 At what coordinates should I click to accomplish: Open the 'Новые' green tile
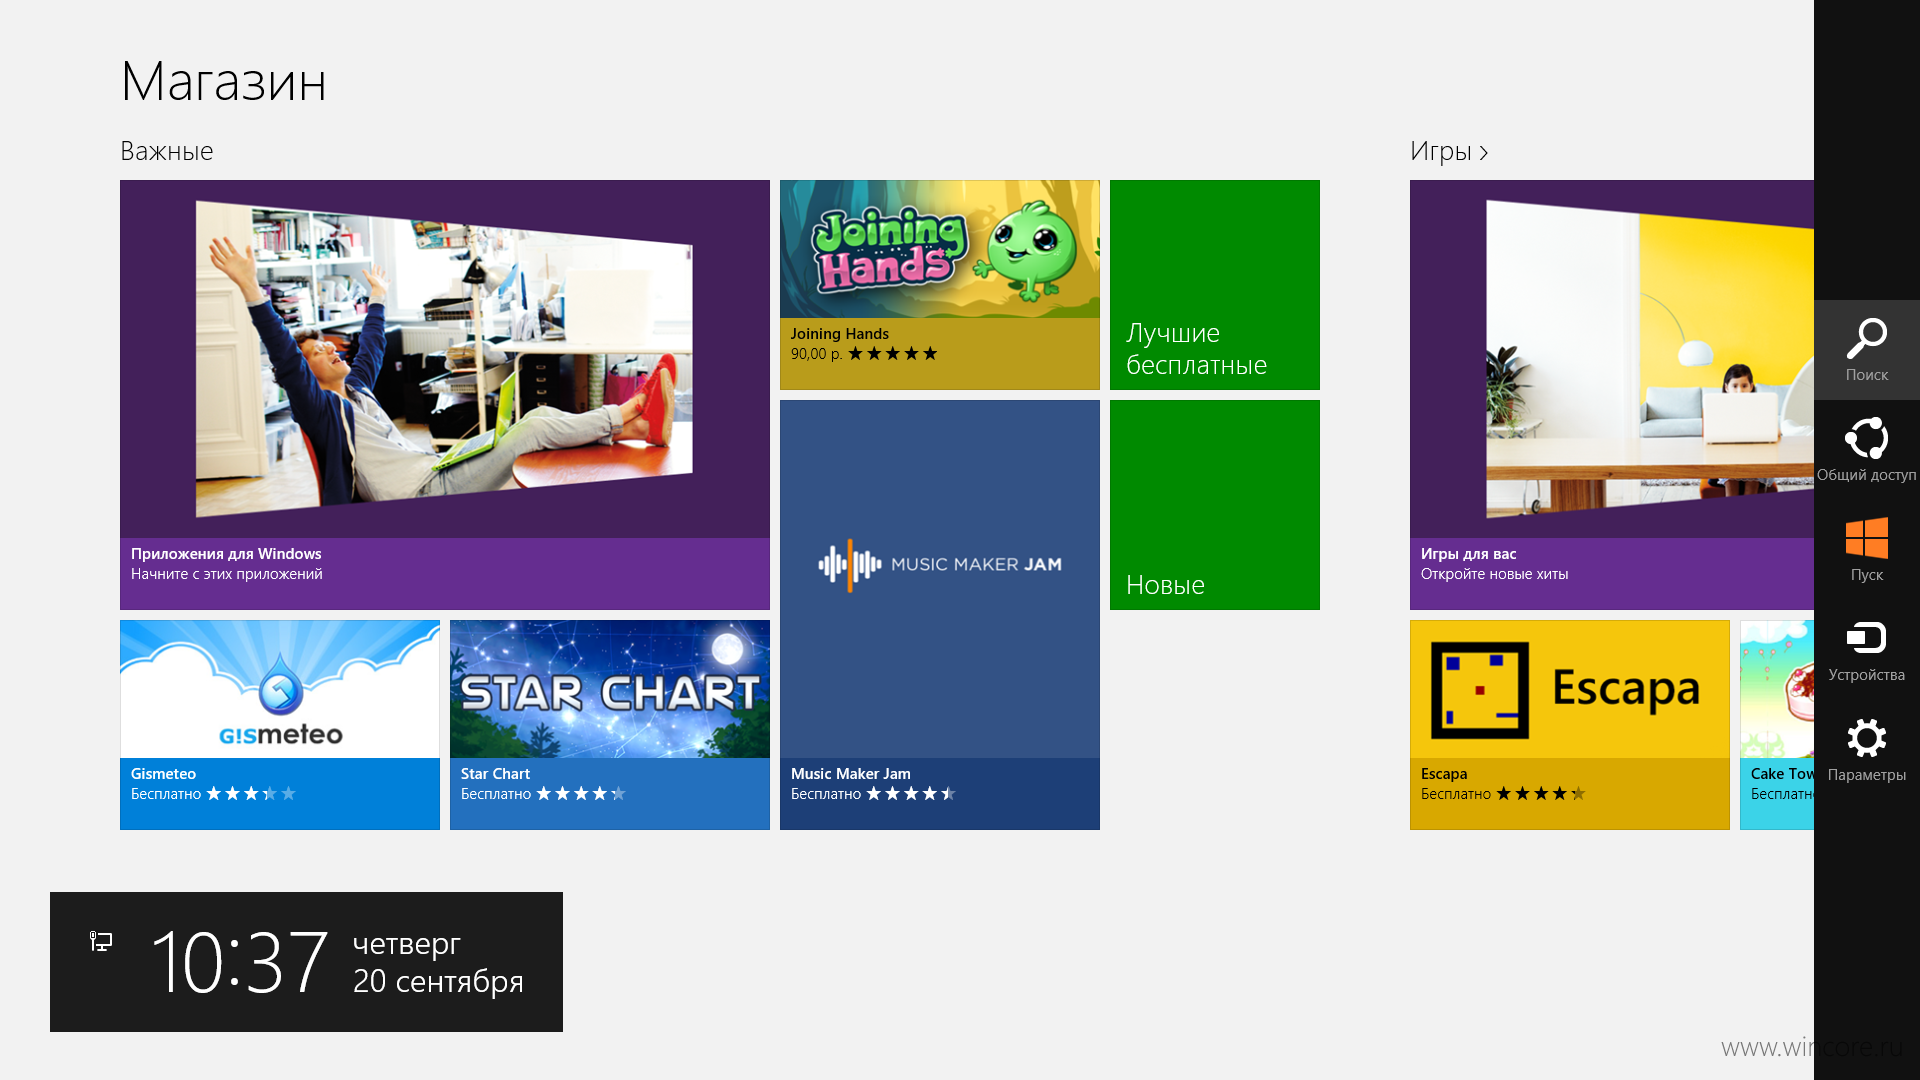tap(1215, 505)
